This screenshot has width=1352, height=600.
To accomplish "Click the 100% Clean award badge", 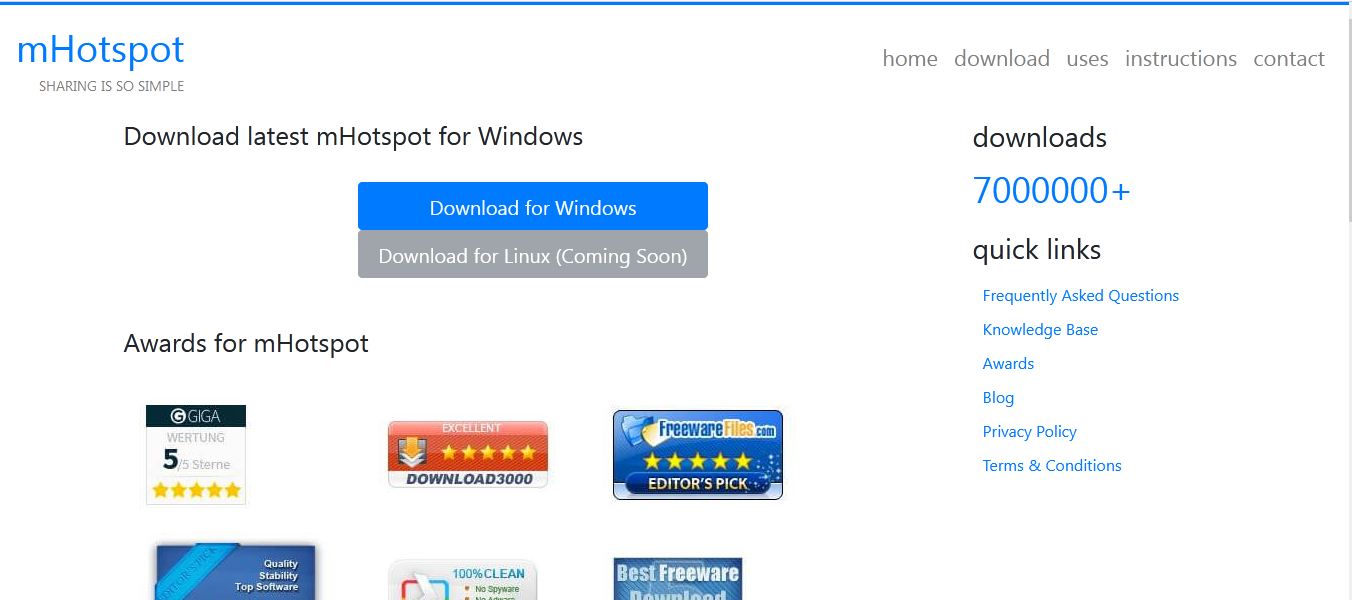I will (463, 580).
